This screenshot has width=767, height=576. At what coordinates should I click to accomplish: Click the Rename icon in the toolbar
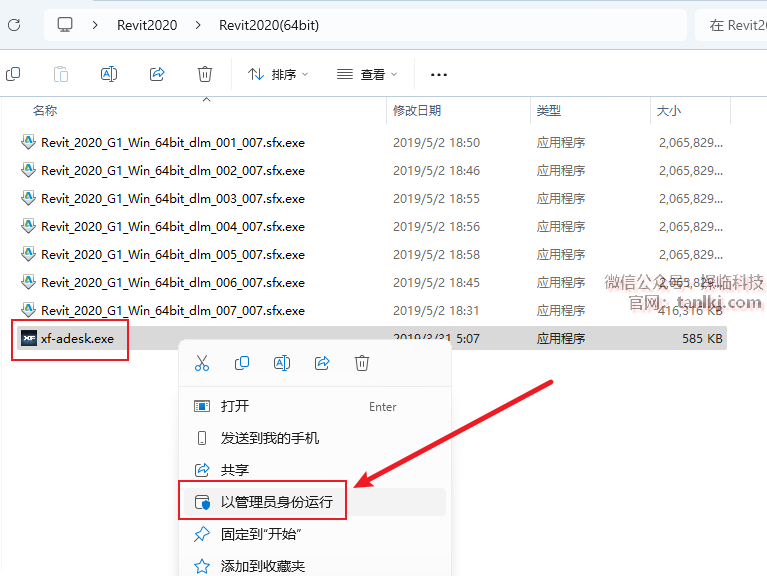click(109, 74)
